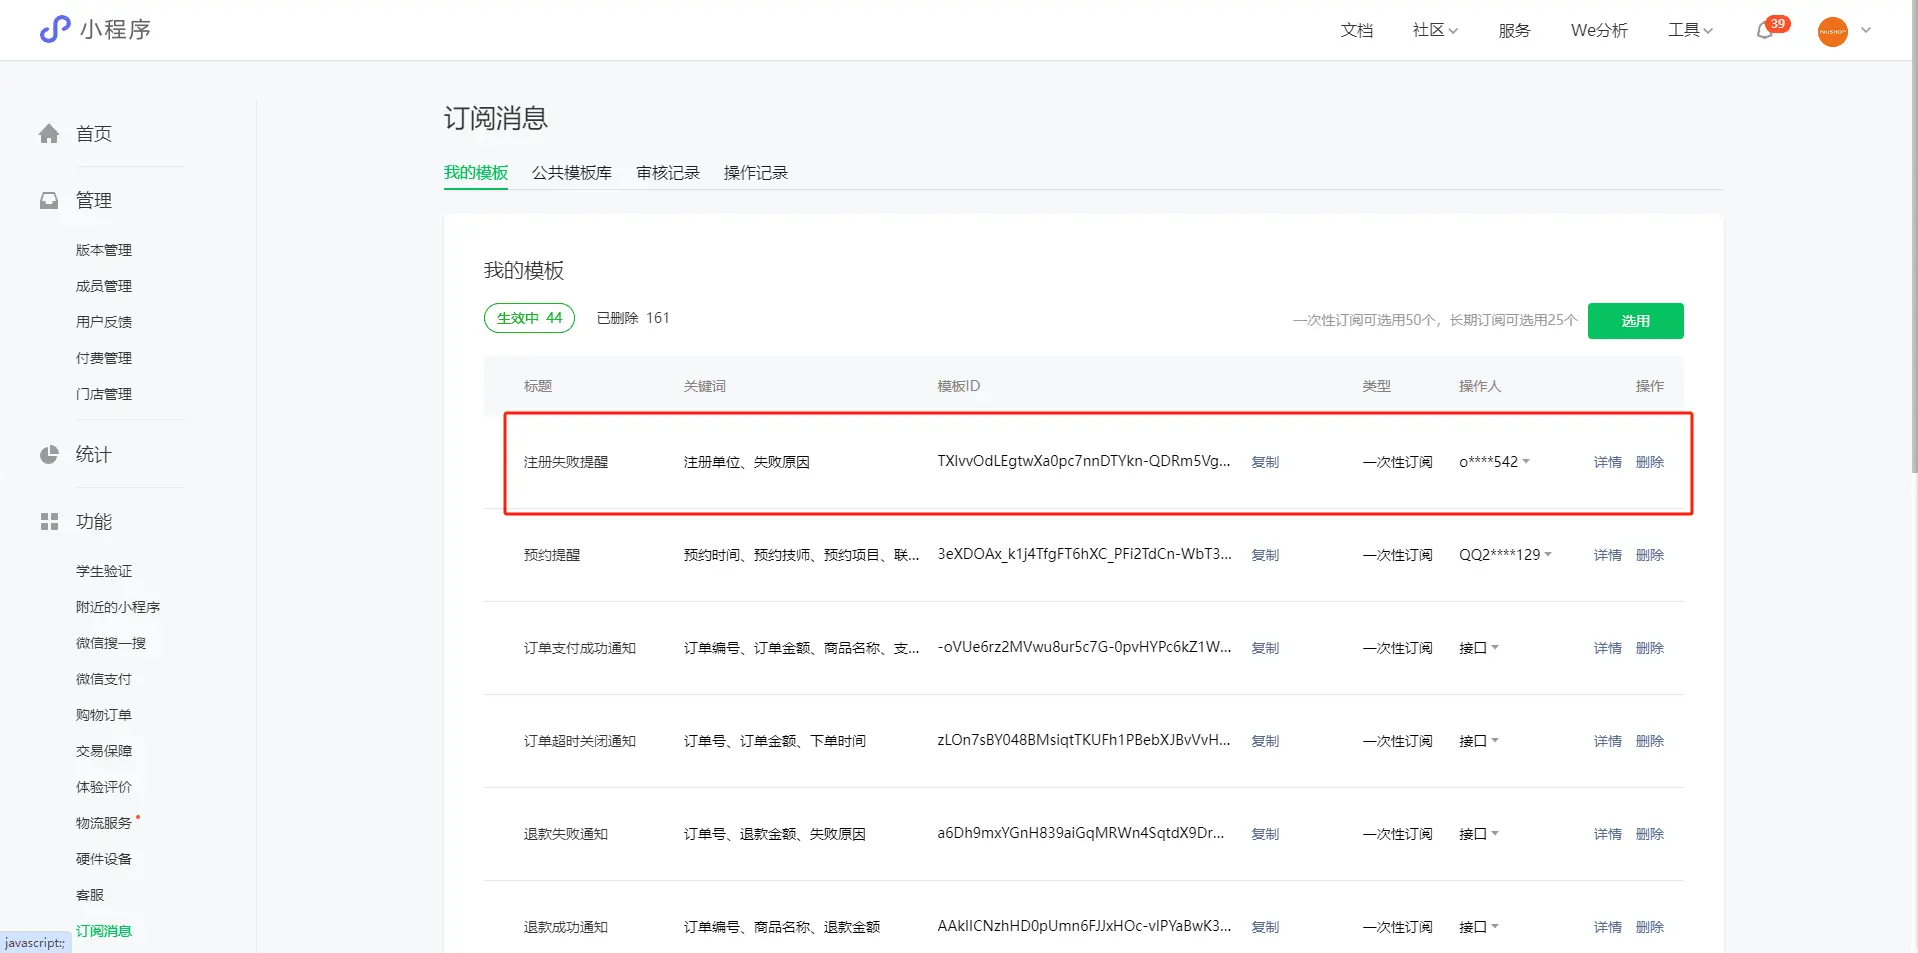Switch to the 已删除 161 filter
The height and width of the screenshot is (953, 1918).
pyautogui.click(x=632, y=318)
